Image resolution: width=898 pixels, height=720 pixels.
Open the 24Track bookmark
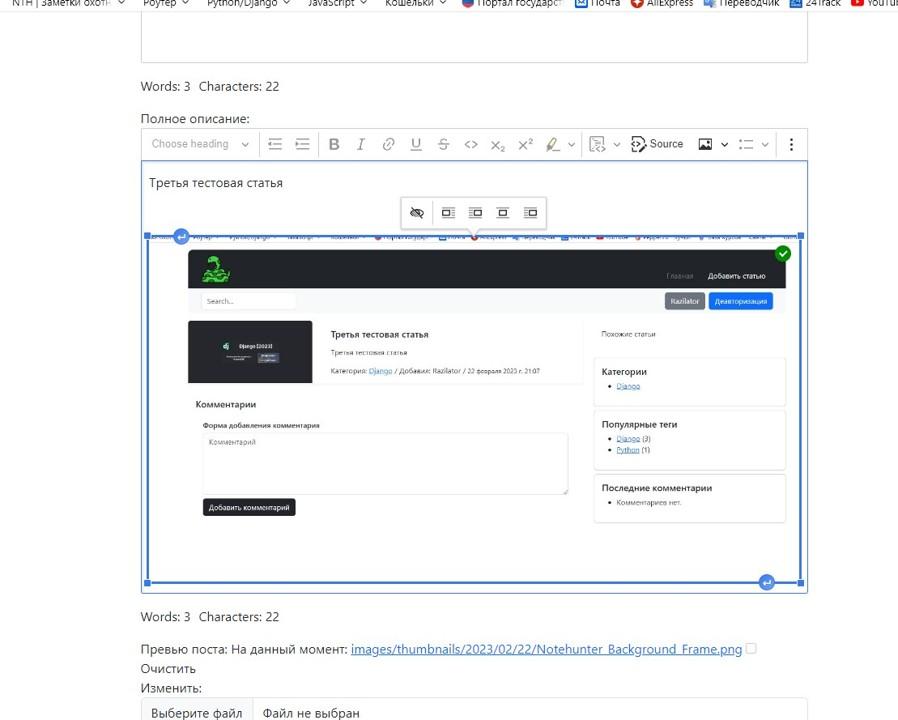point(815,3)
